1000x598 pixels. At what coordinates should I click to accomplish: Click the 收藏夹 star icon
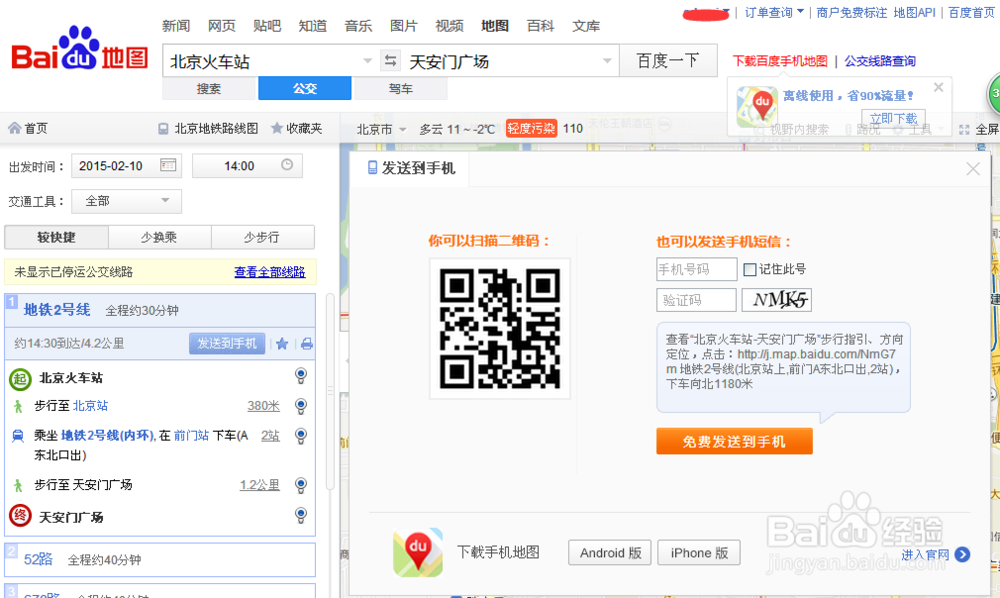tap(277, 128)
